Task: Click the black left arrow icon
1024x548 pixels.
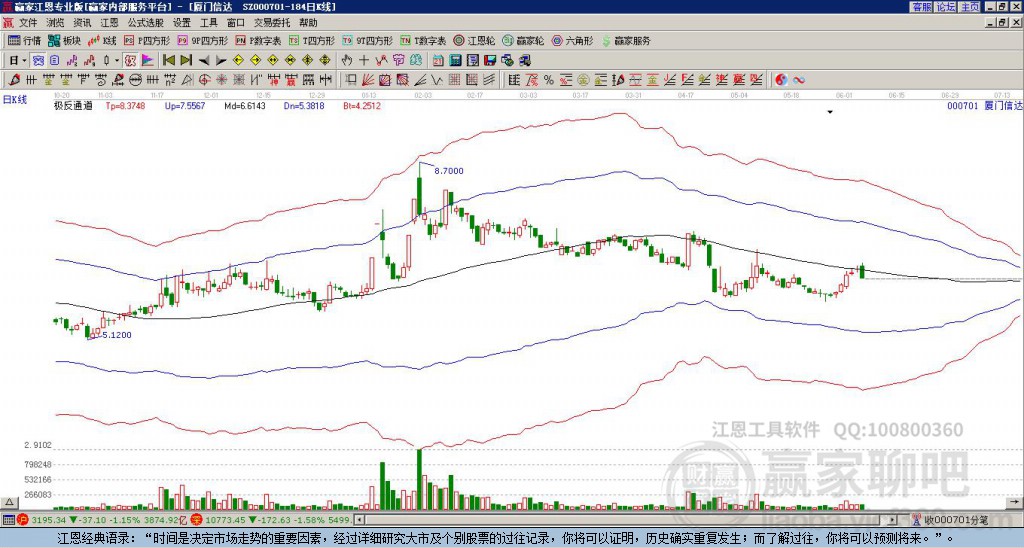Action: [204, 61]
